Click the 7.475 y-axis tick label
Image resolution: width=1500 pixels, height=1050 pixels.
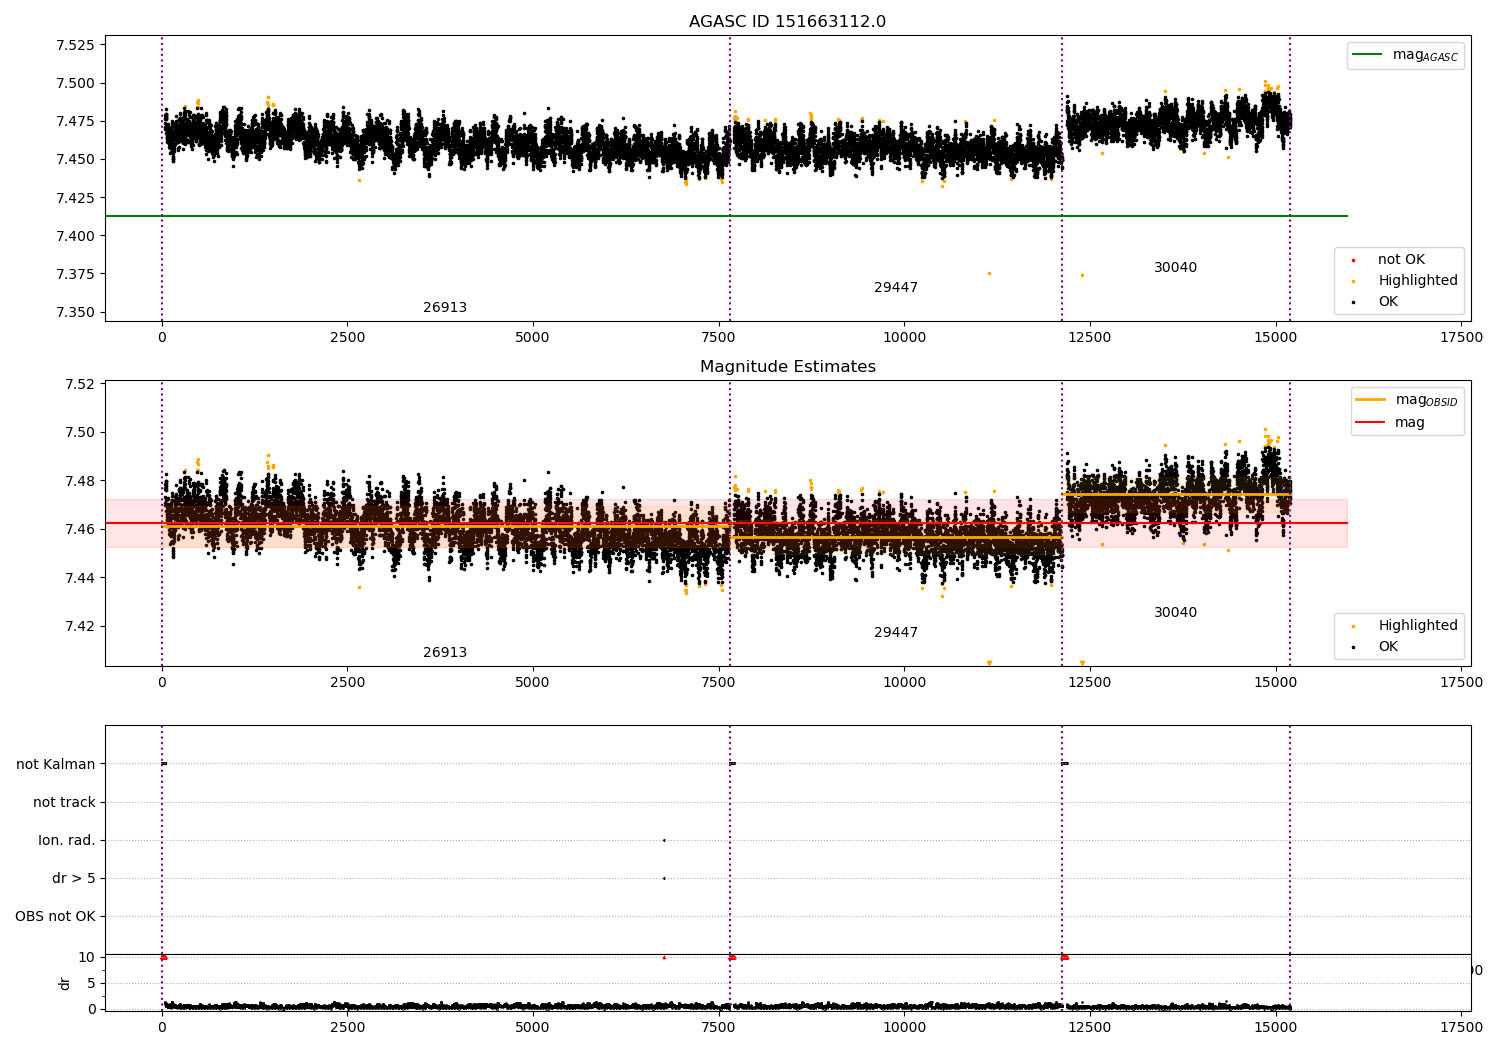(x=75, y=122)
